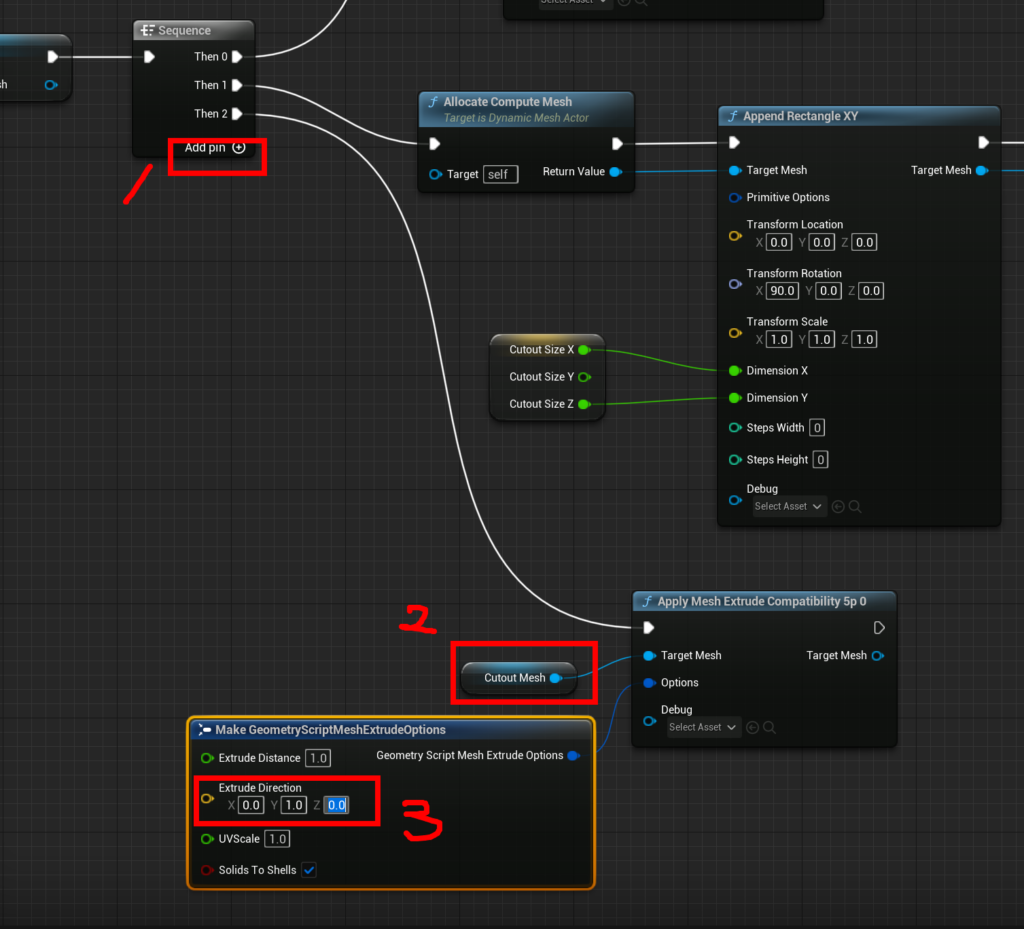The image size is (1024, 929).
Task: Click the Cutout Size Y output pin
Action: 584,377
